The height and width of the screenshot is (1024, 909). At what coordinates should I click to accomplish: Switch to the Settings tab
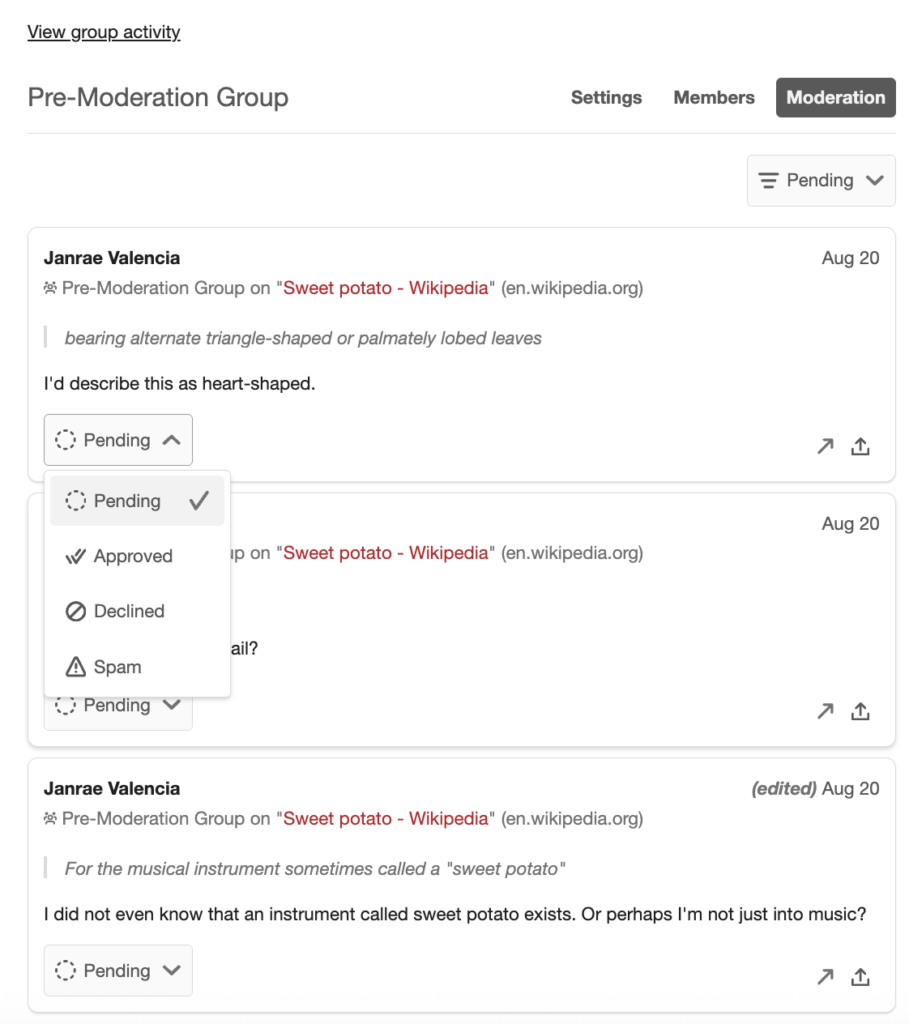tap(606, 97)
